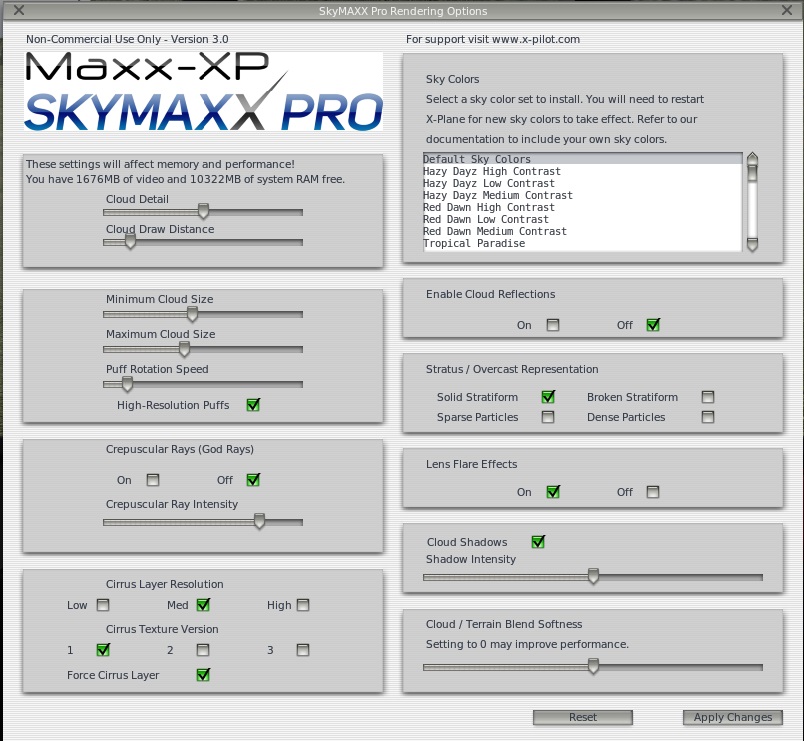Turn Lens Flare Effects Off
The image size is (804, 741).
[x=653, y=492]
